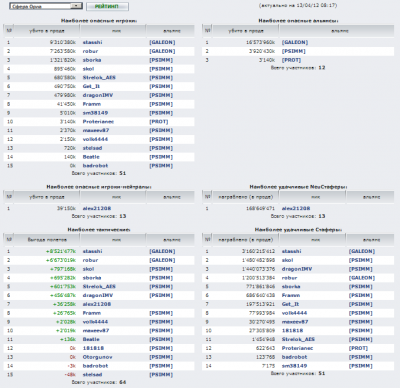Open [GALEON] alliance beside stasshi, dangerous players

162,42
